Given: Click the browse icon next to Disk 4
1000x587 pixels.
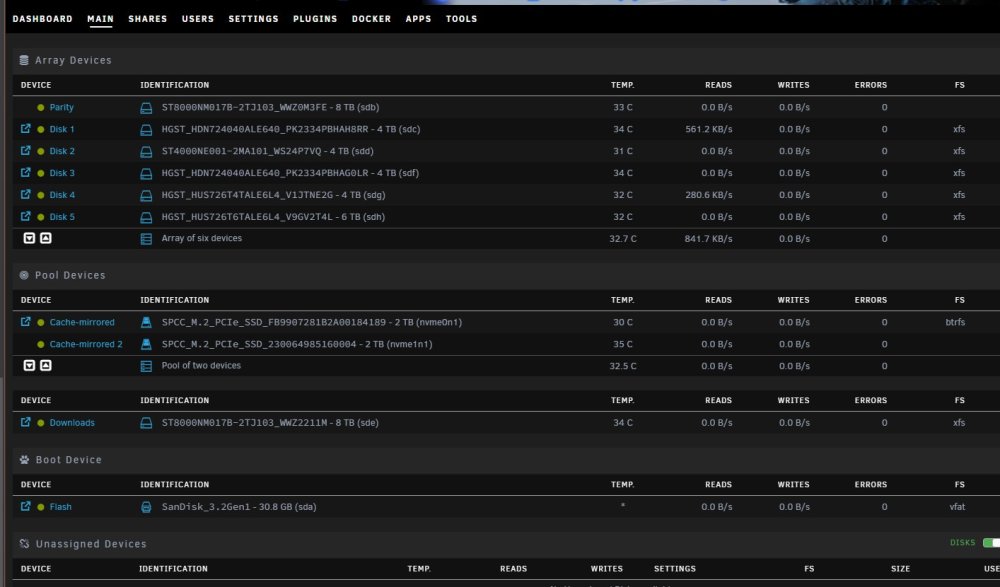Looking at the screenshot, I should click(26, 195).
